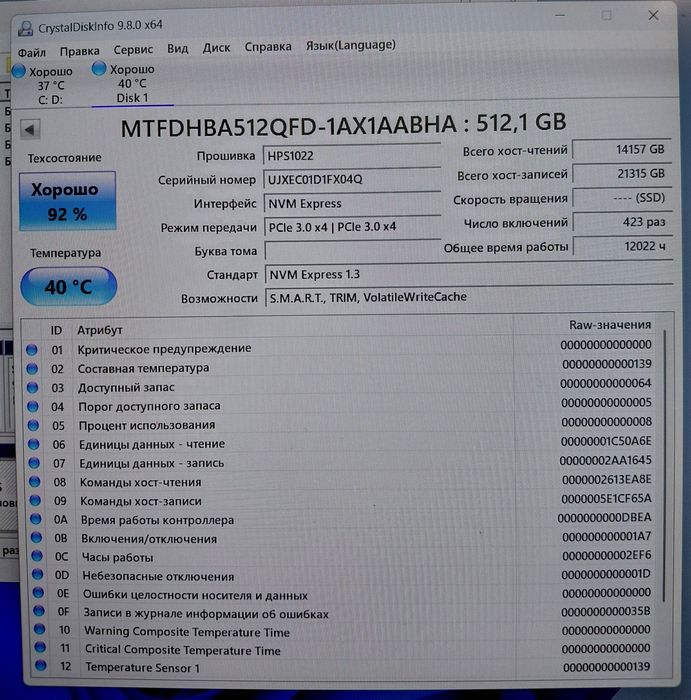The height and width of the screenshot is (700, 691).
Task: Click status dot of Единицы данных - запись row
Action: pyautogui.click(x=34, y=463)
